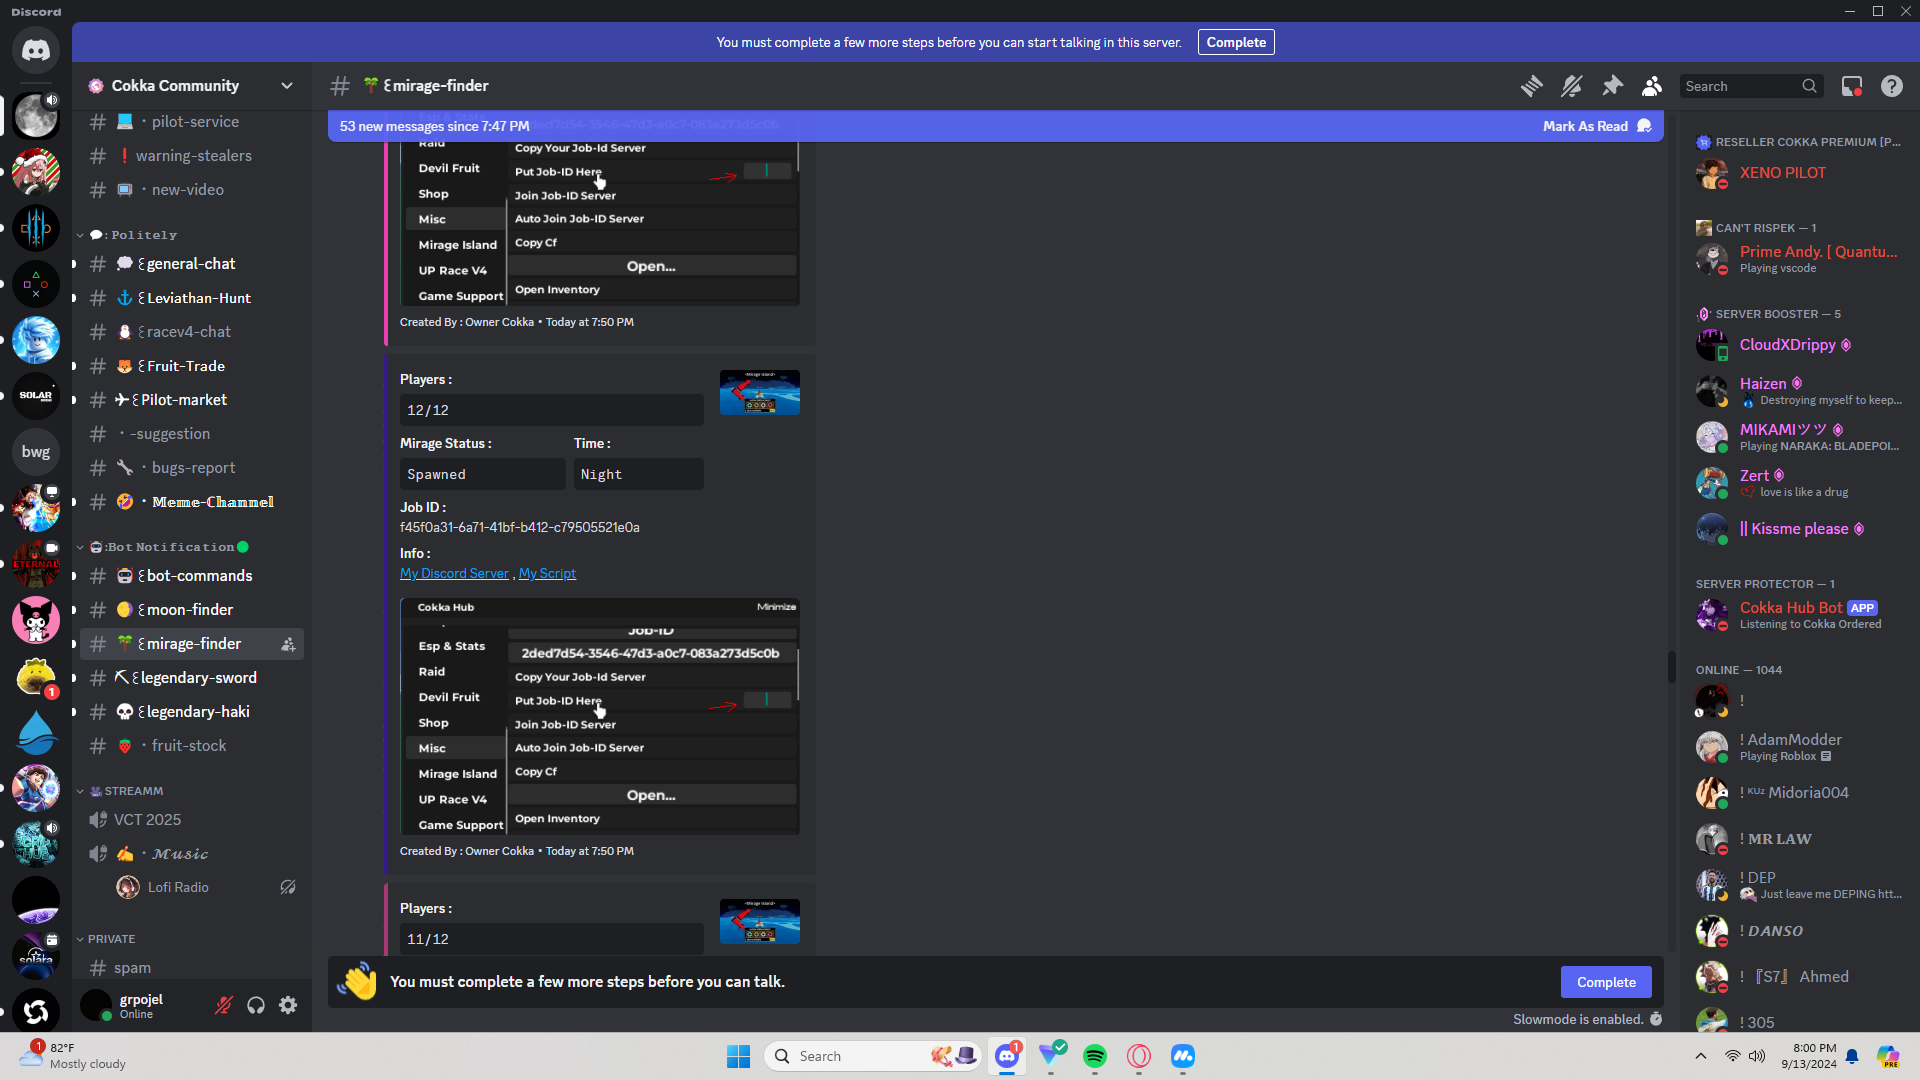Join Music voice channel
The width and height of the screenshot is (1920, 1080).
192,854
